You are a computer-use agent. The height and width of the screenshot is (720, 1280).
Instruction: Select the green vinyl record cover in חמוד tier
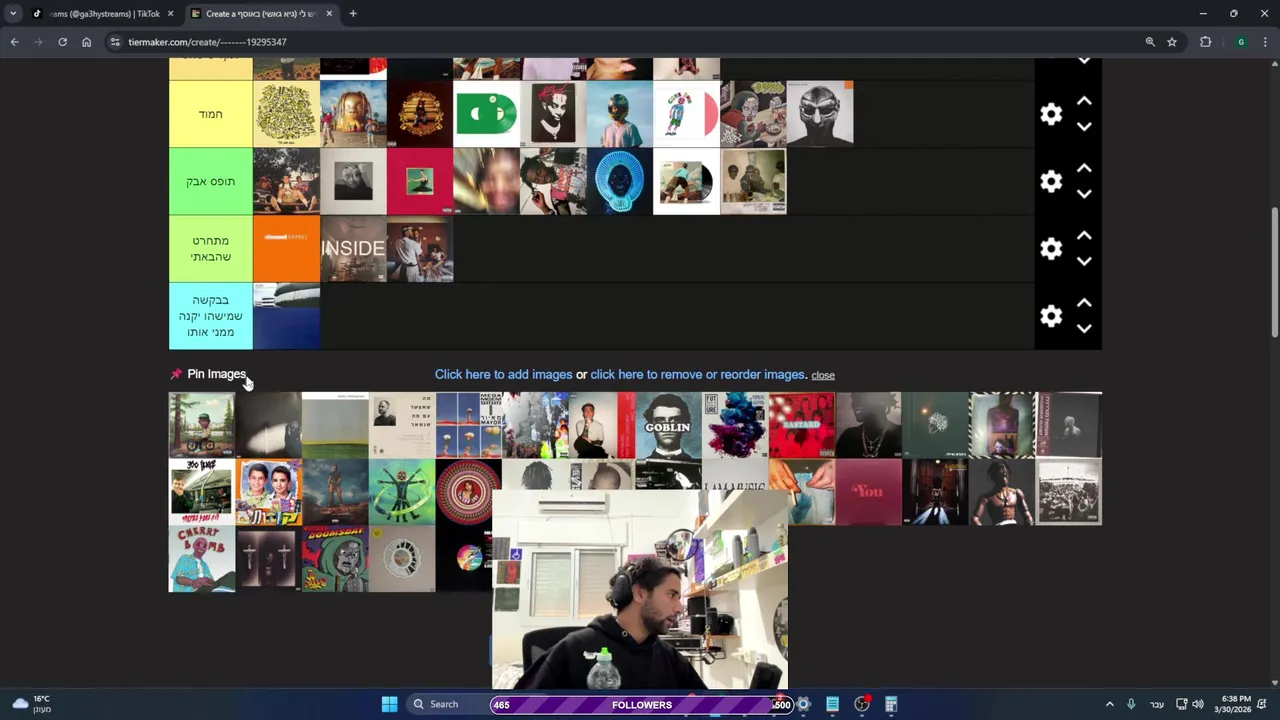click(486, 114)
